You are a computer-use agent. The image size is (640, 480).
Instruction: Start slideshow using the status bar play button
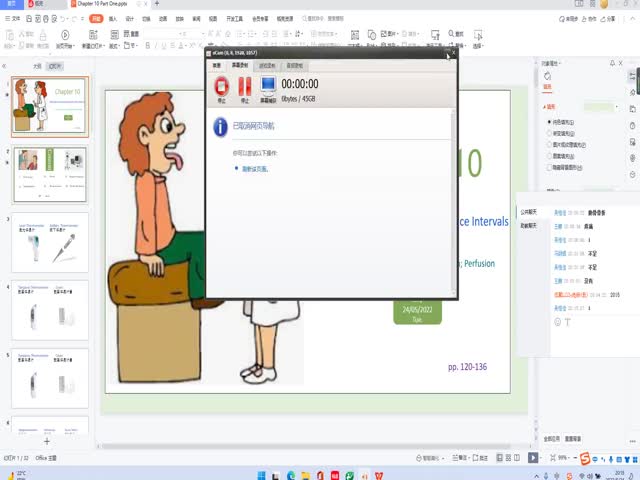533,457
